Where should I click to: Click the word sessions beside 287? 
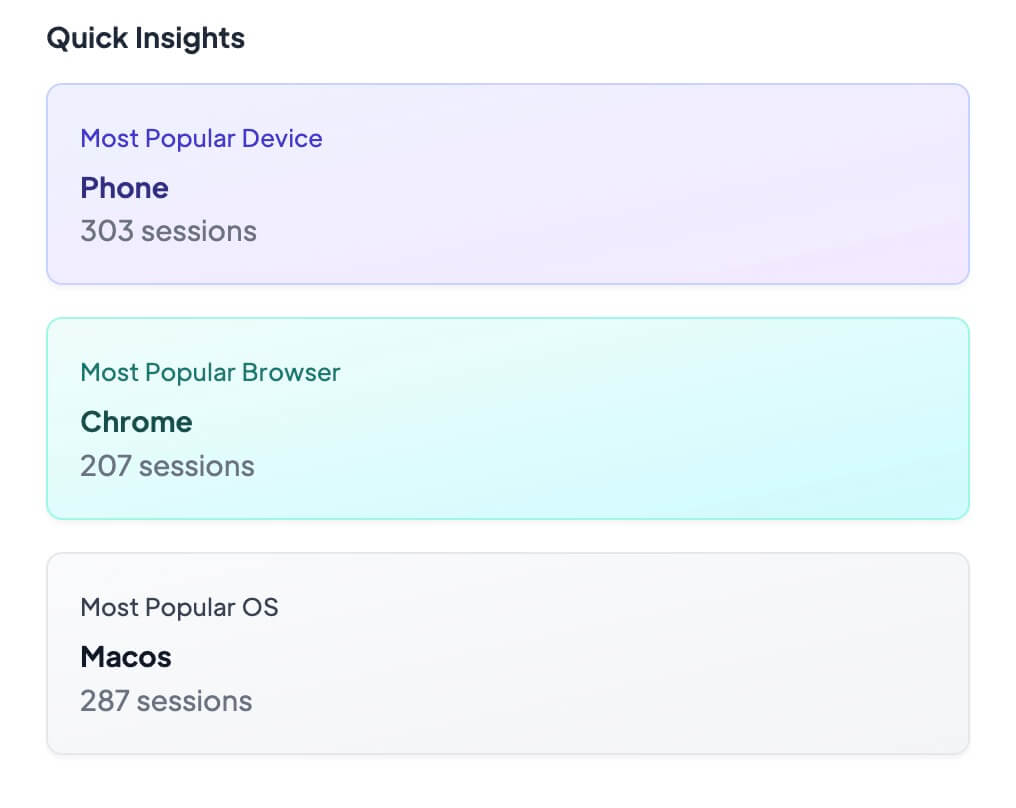(x=195, y=701)
